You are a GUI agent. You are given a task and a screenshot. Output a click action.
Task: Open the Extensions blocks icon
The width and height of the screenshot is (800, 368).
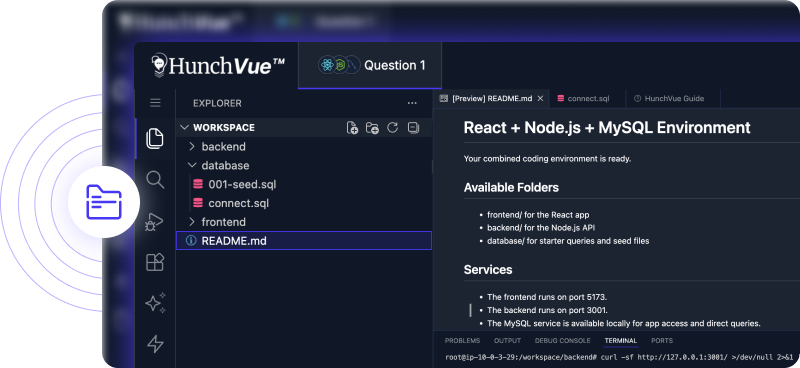[x=155, y=262]
